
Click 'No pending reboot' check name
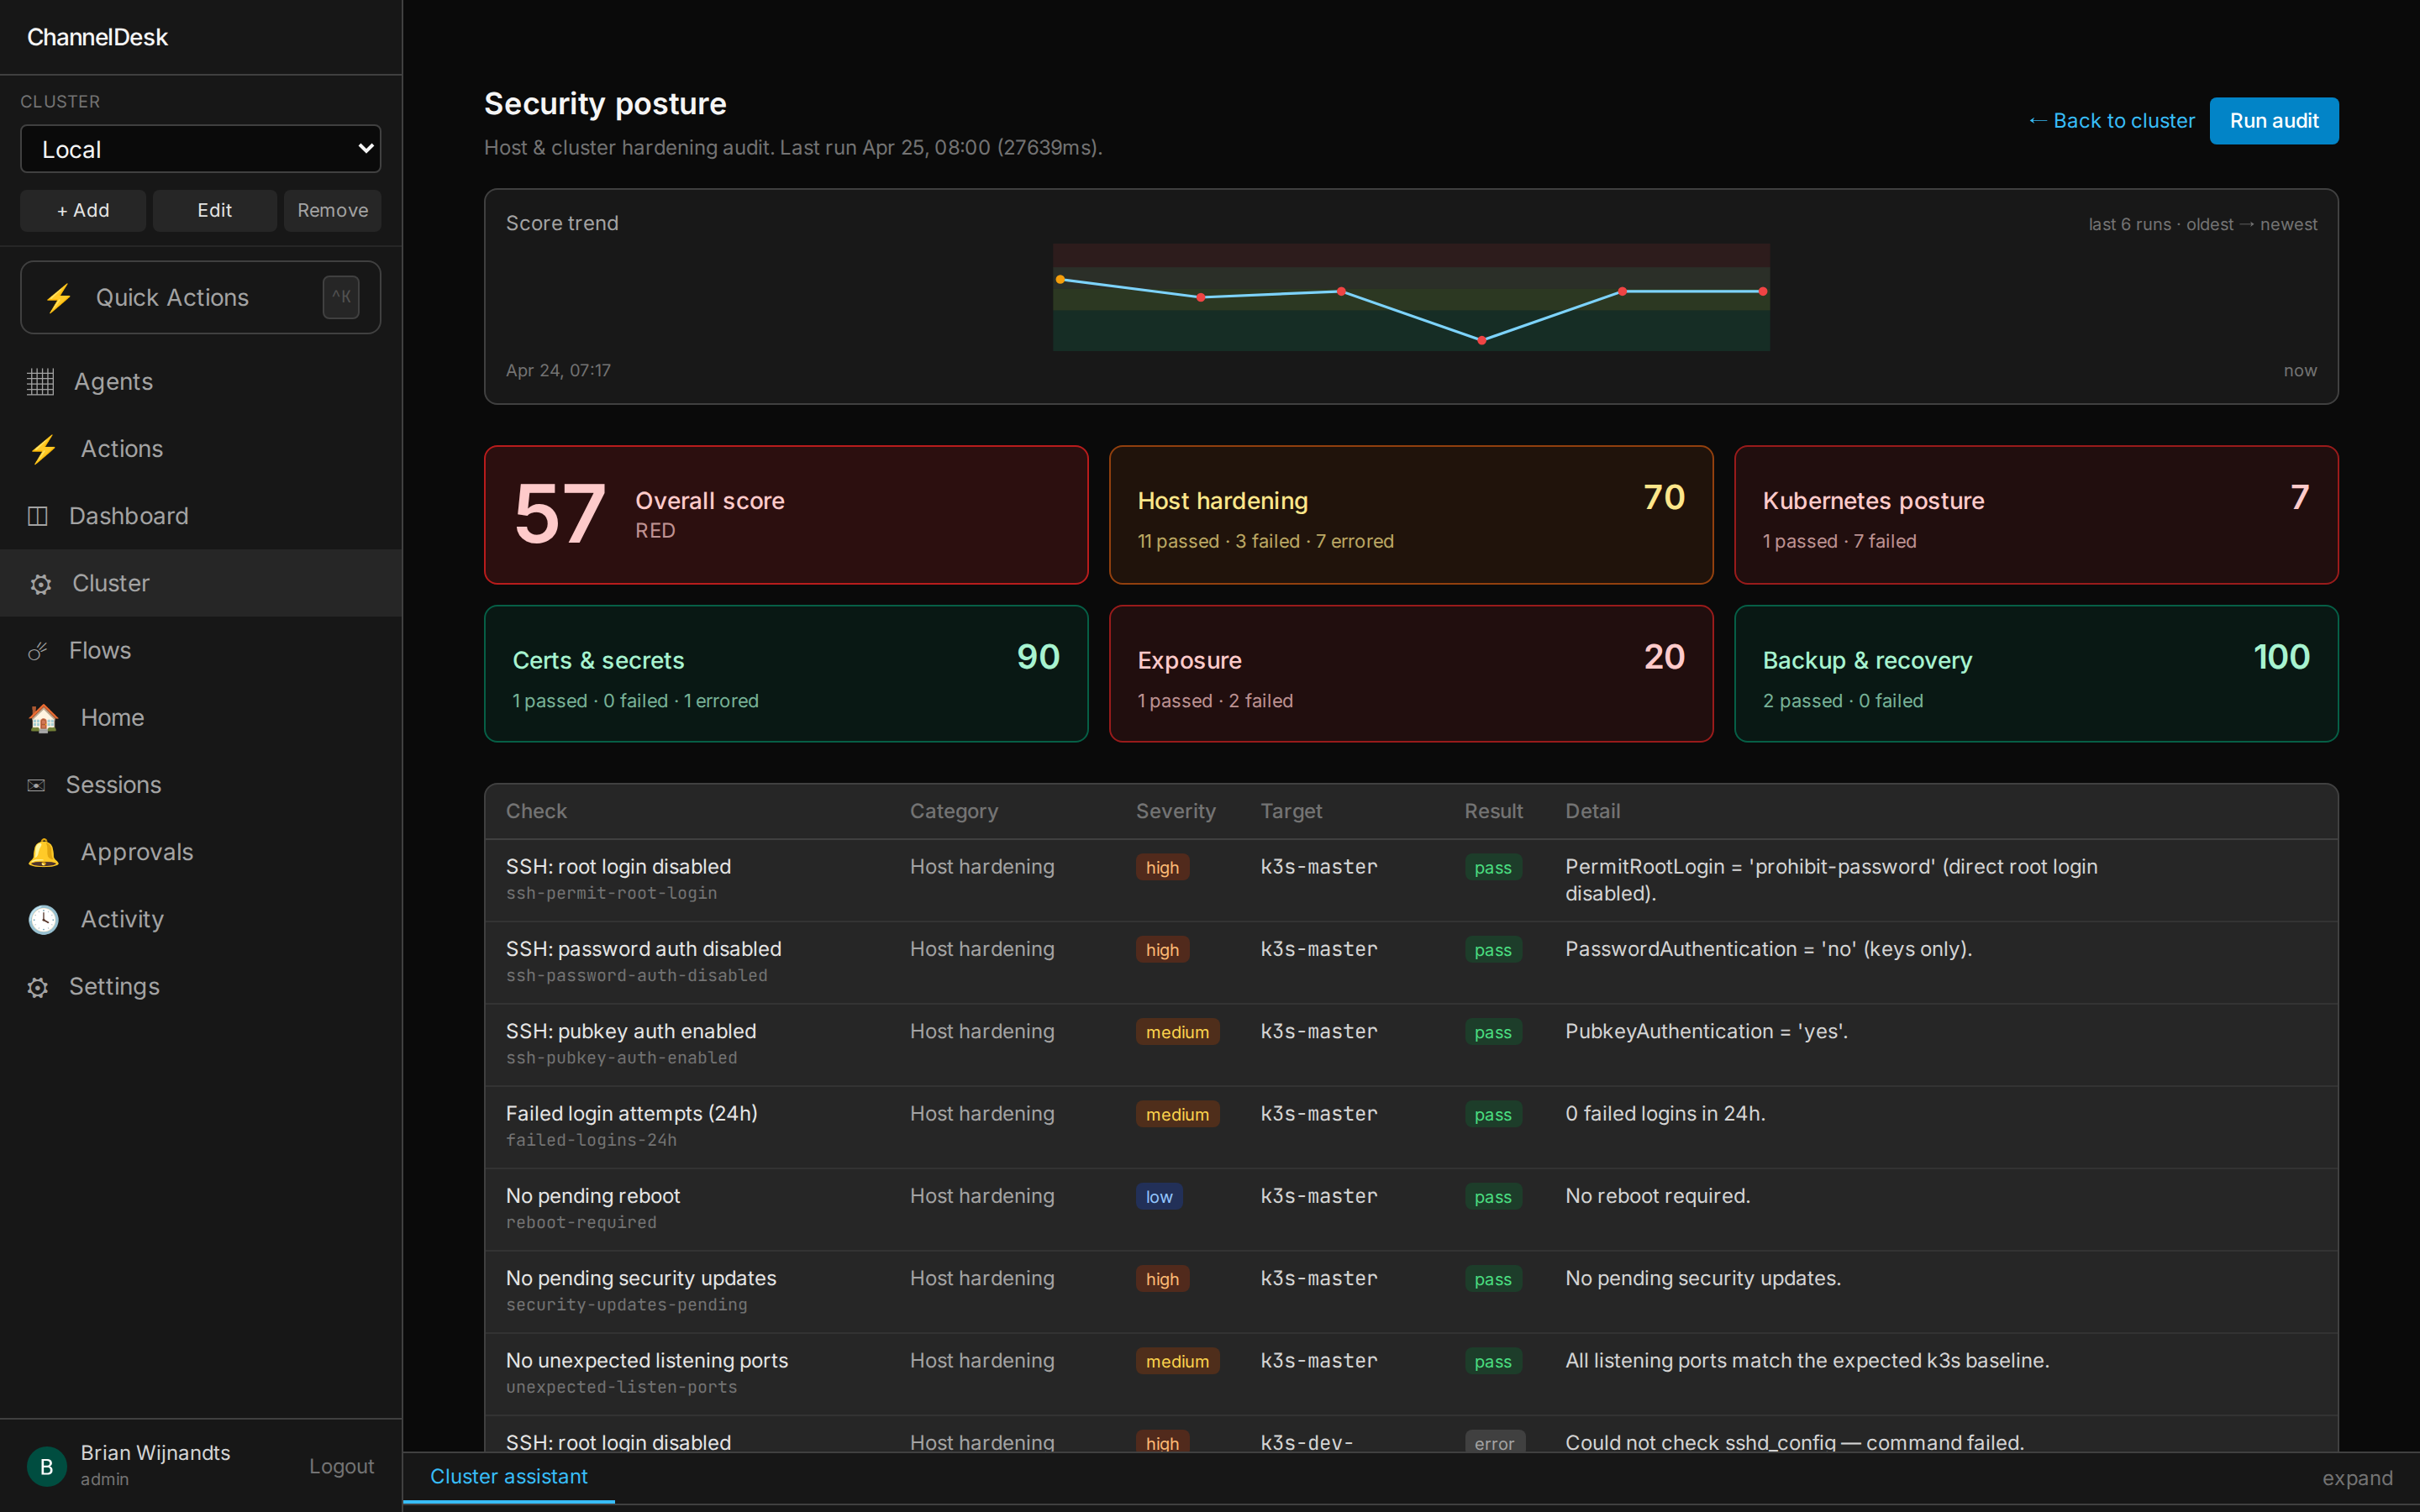tap(593, 1196)
